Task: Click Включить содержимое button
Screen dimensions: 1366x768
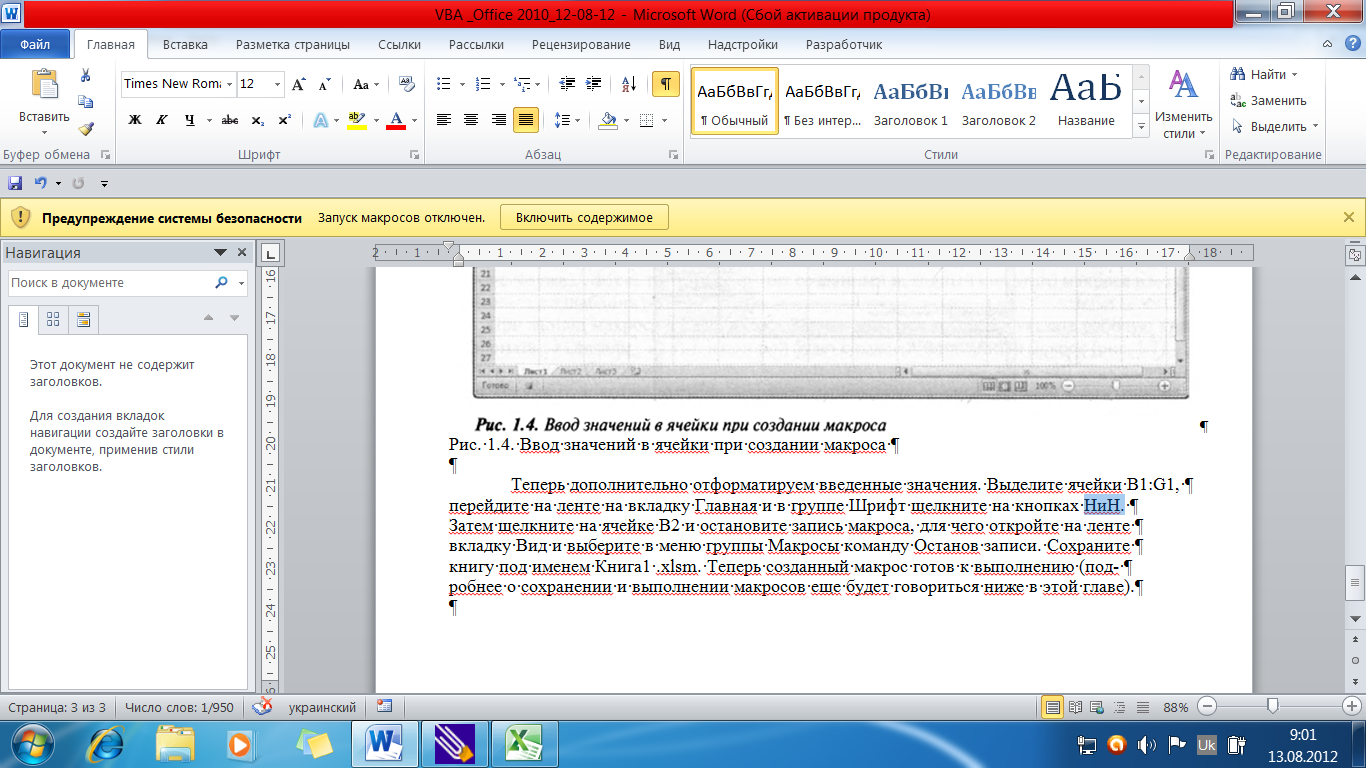Action: pyautogui.click(x=585, y=217)
